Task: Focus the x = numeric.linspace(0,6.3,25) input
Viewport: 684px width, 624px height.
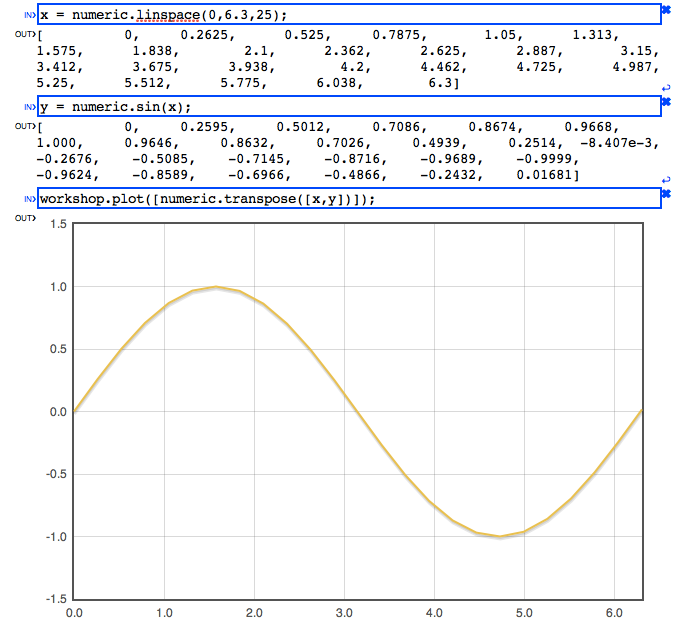Action: [349, 14]
